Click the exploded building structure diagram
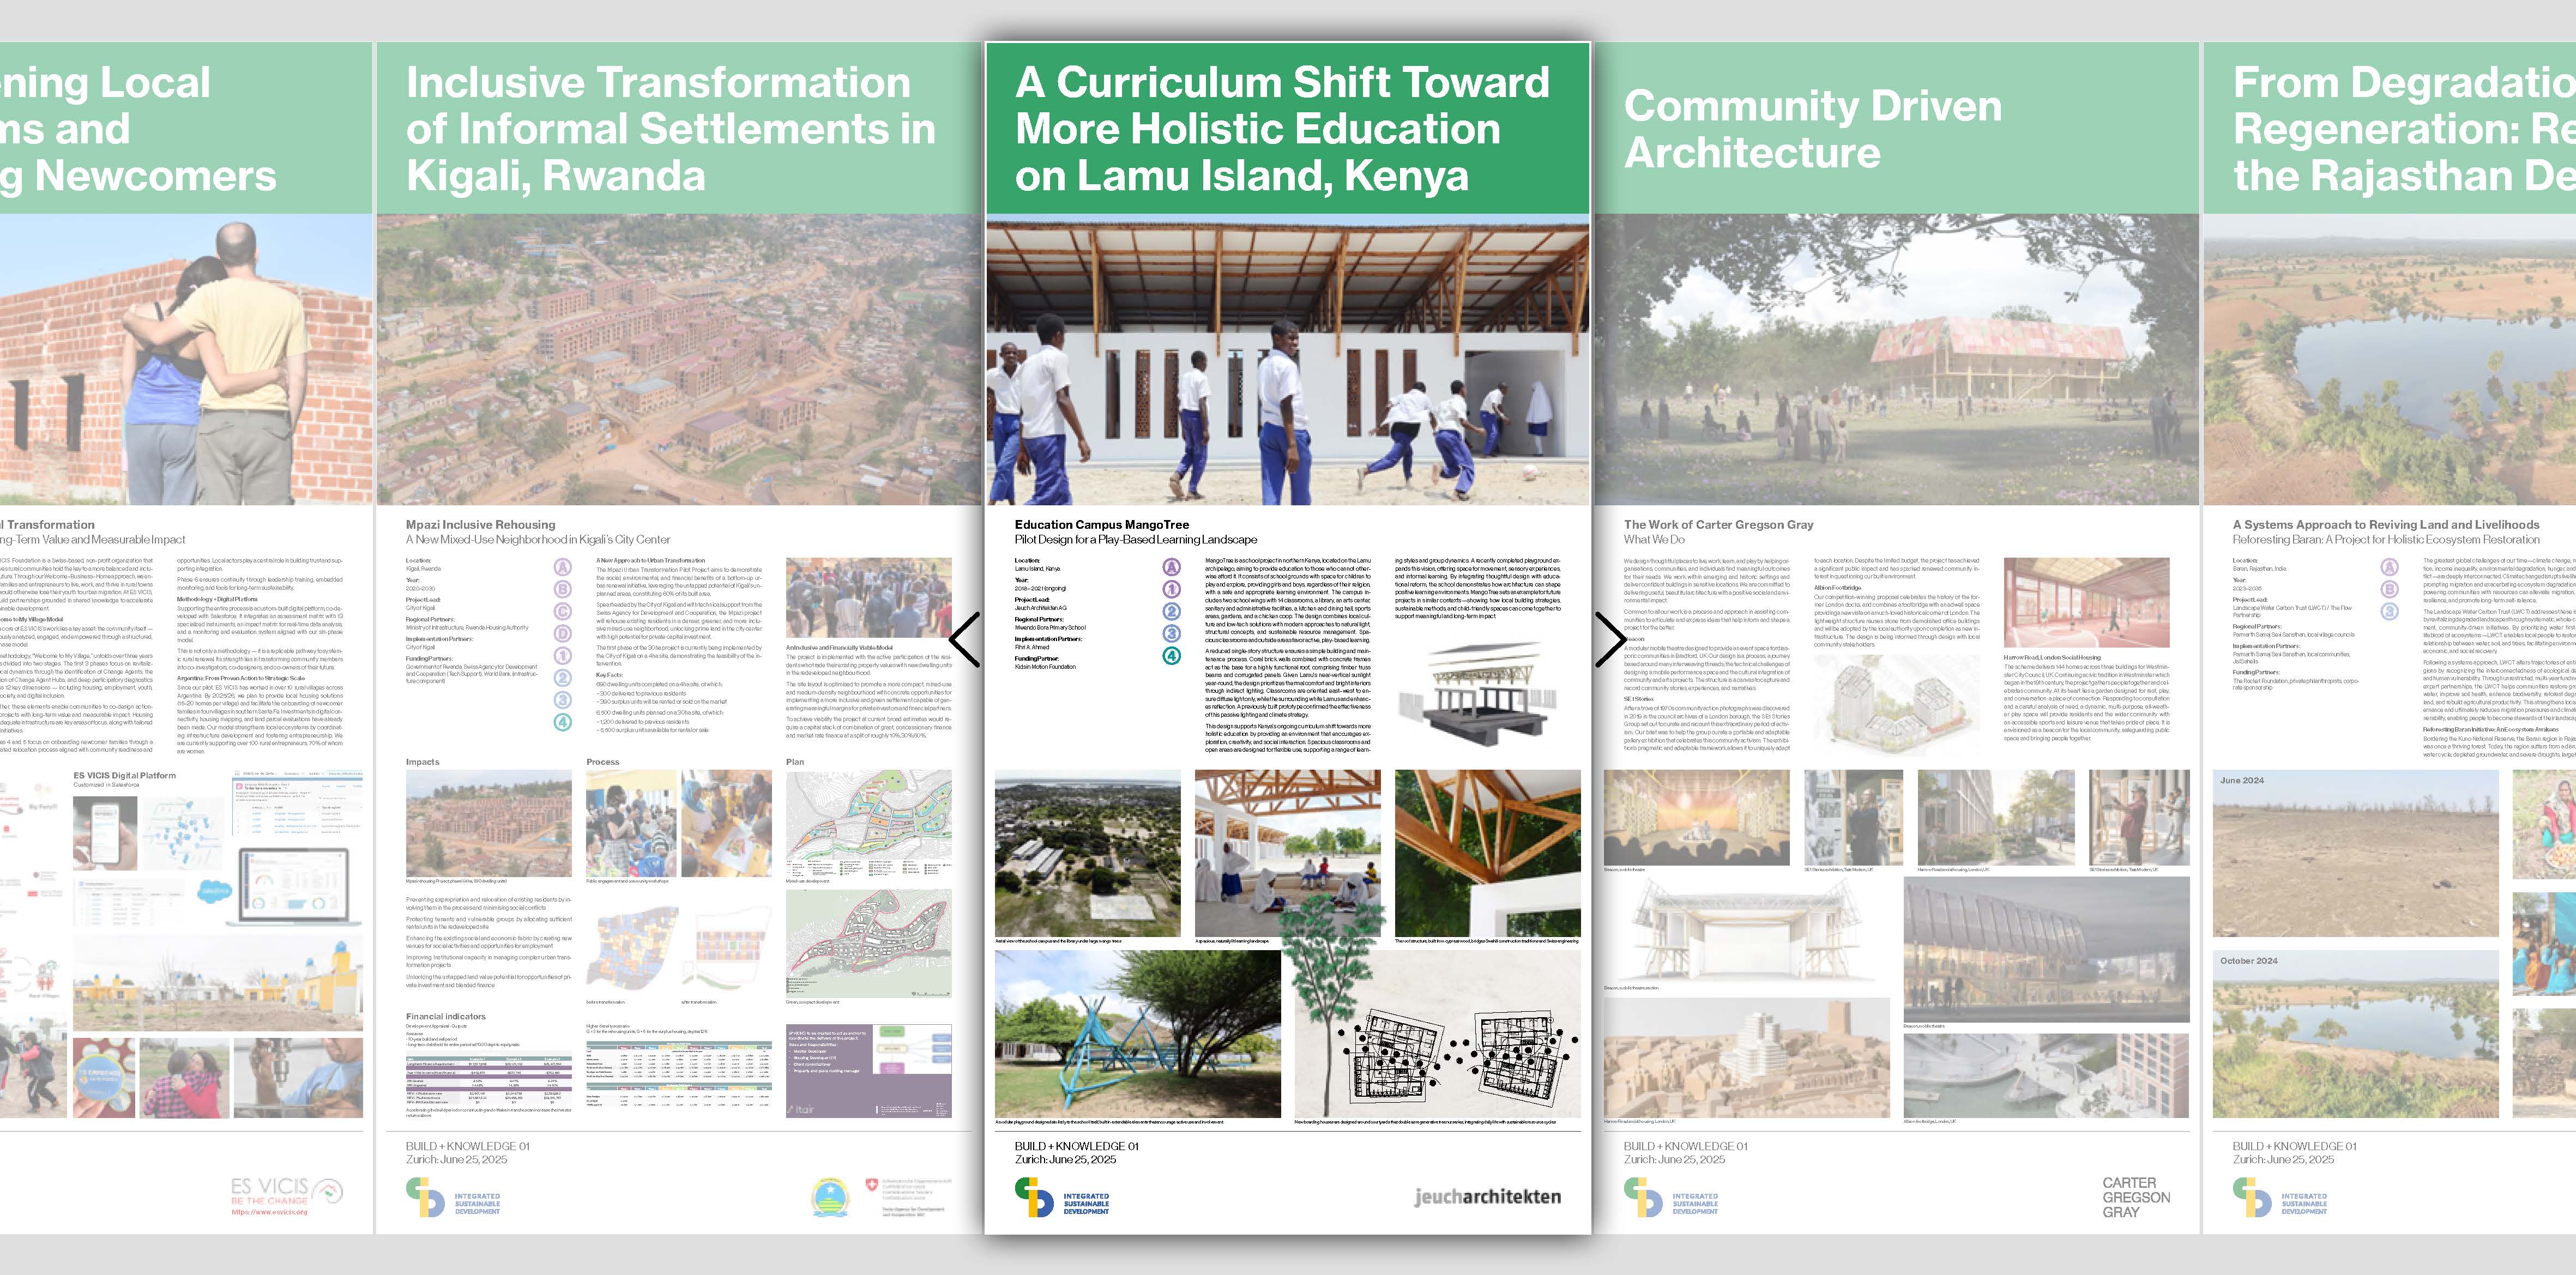Image resolution: width=2576 pixels, height=1275 pixels. pyautogui.click(x=1479, y=693)
